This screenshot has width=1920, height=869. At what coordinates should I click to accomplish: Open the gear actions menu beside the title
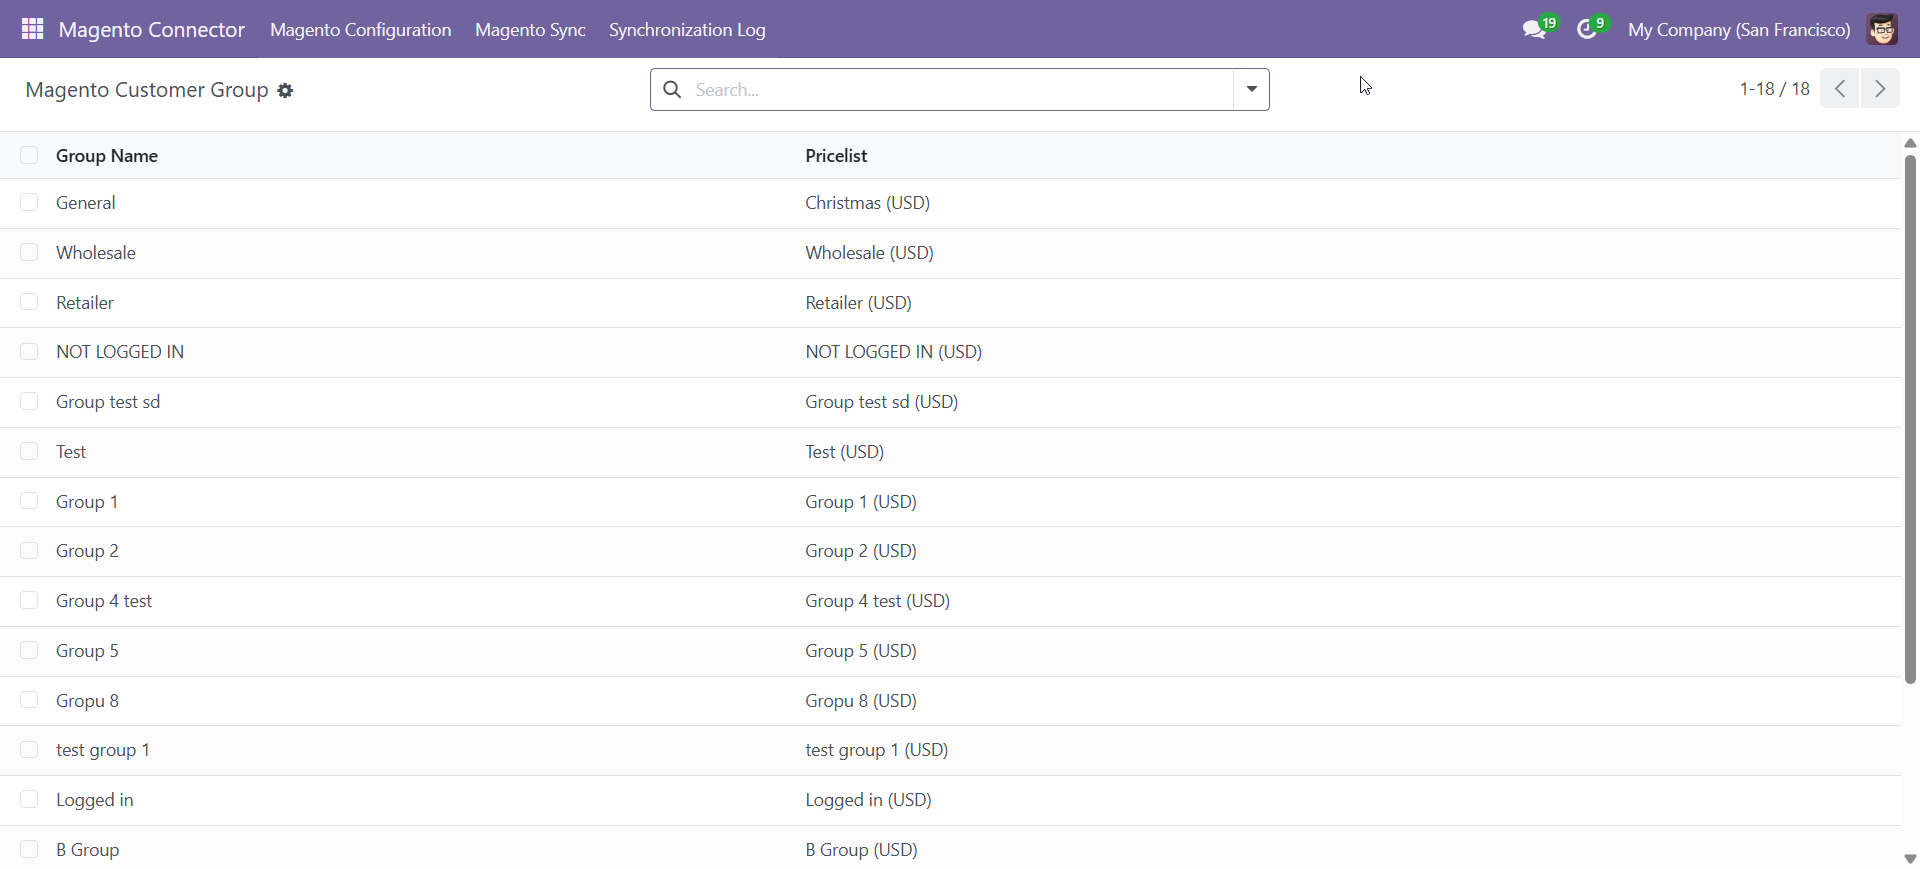[x=285, y=91]
